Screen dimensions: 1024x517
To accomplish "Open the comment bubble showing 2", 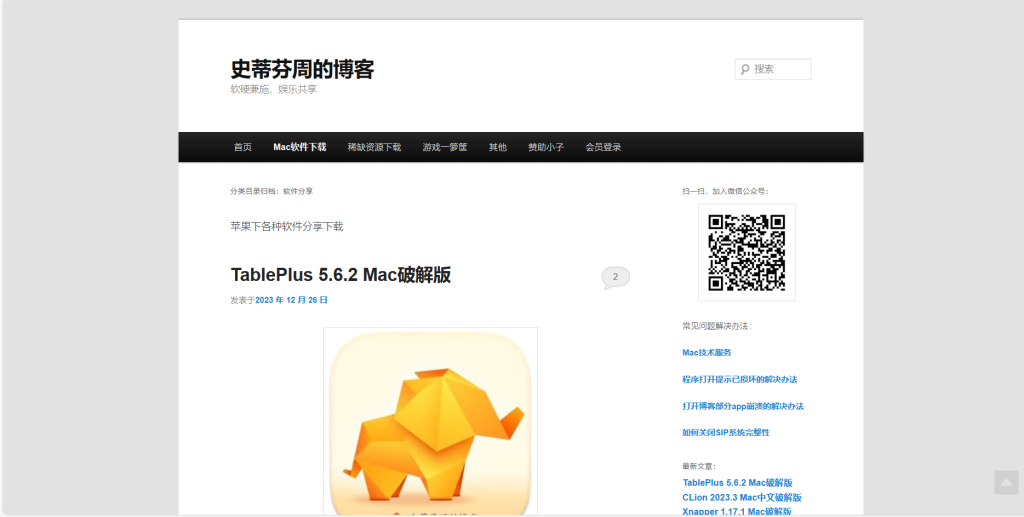I will point(615,277).
